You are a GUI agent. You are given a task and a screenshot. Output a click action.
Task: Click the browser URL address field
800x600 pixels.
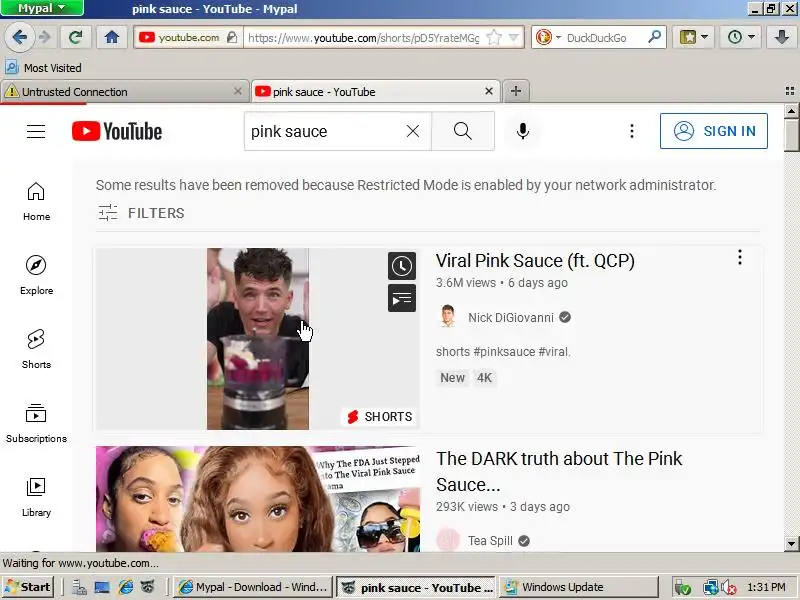[363, 38]
